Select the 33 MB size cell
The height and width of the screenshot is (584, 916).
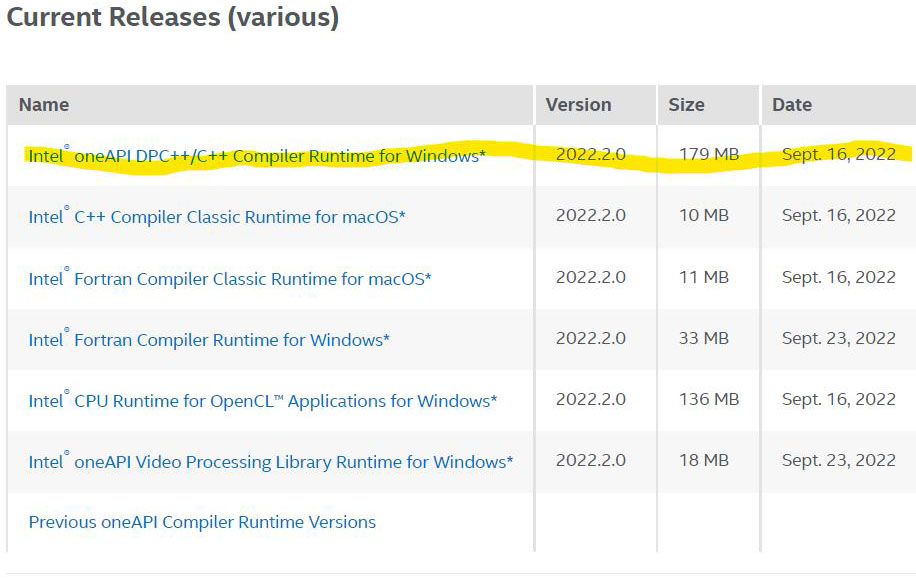tap(704, 338)
